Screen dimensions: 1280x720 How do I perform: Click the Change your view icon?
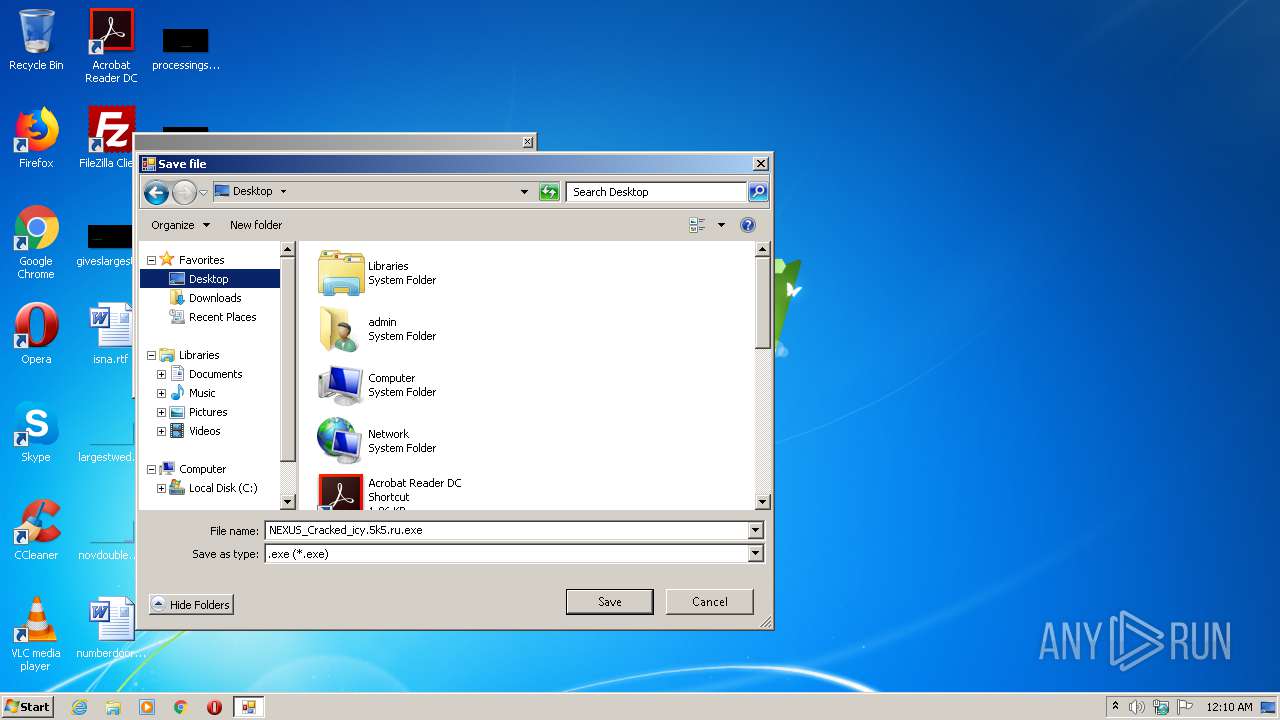[x=698, y=225]
